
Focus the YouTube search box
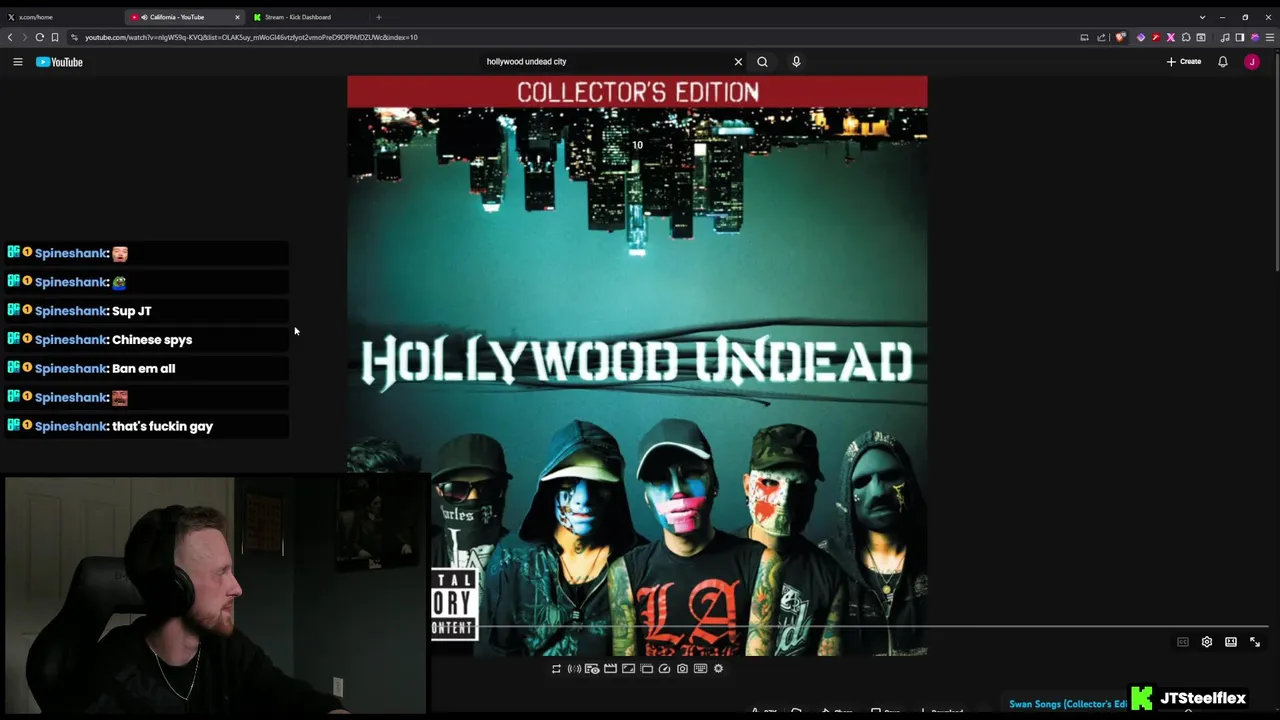pos(605,62)
